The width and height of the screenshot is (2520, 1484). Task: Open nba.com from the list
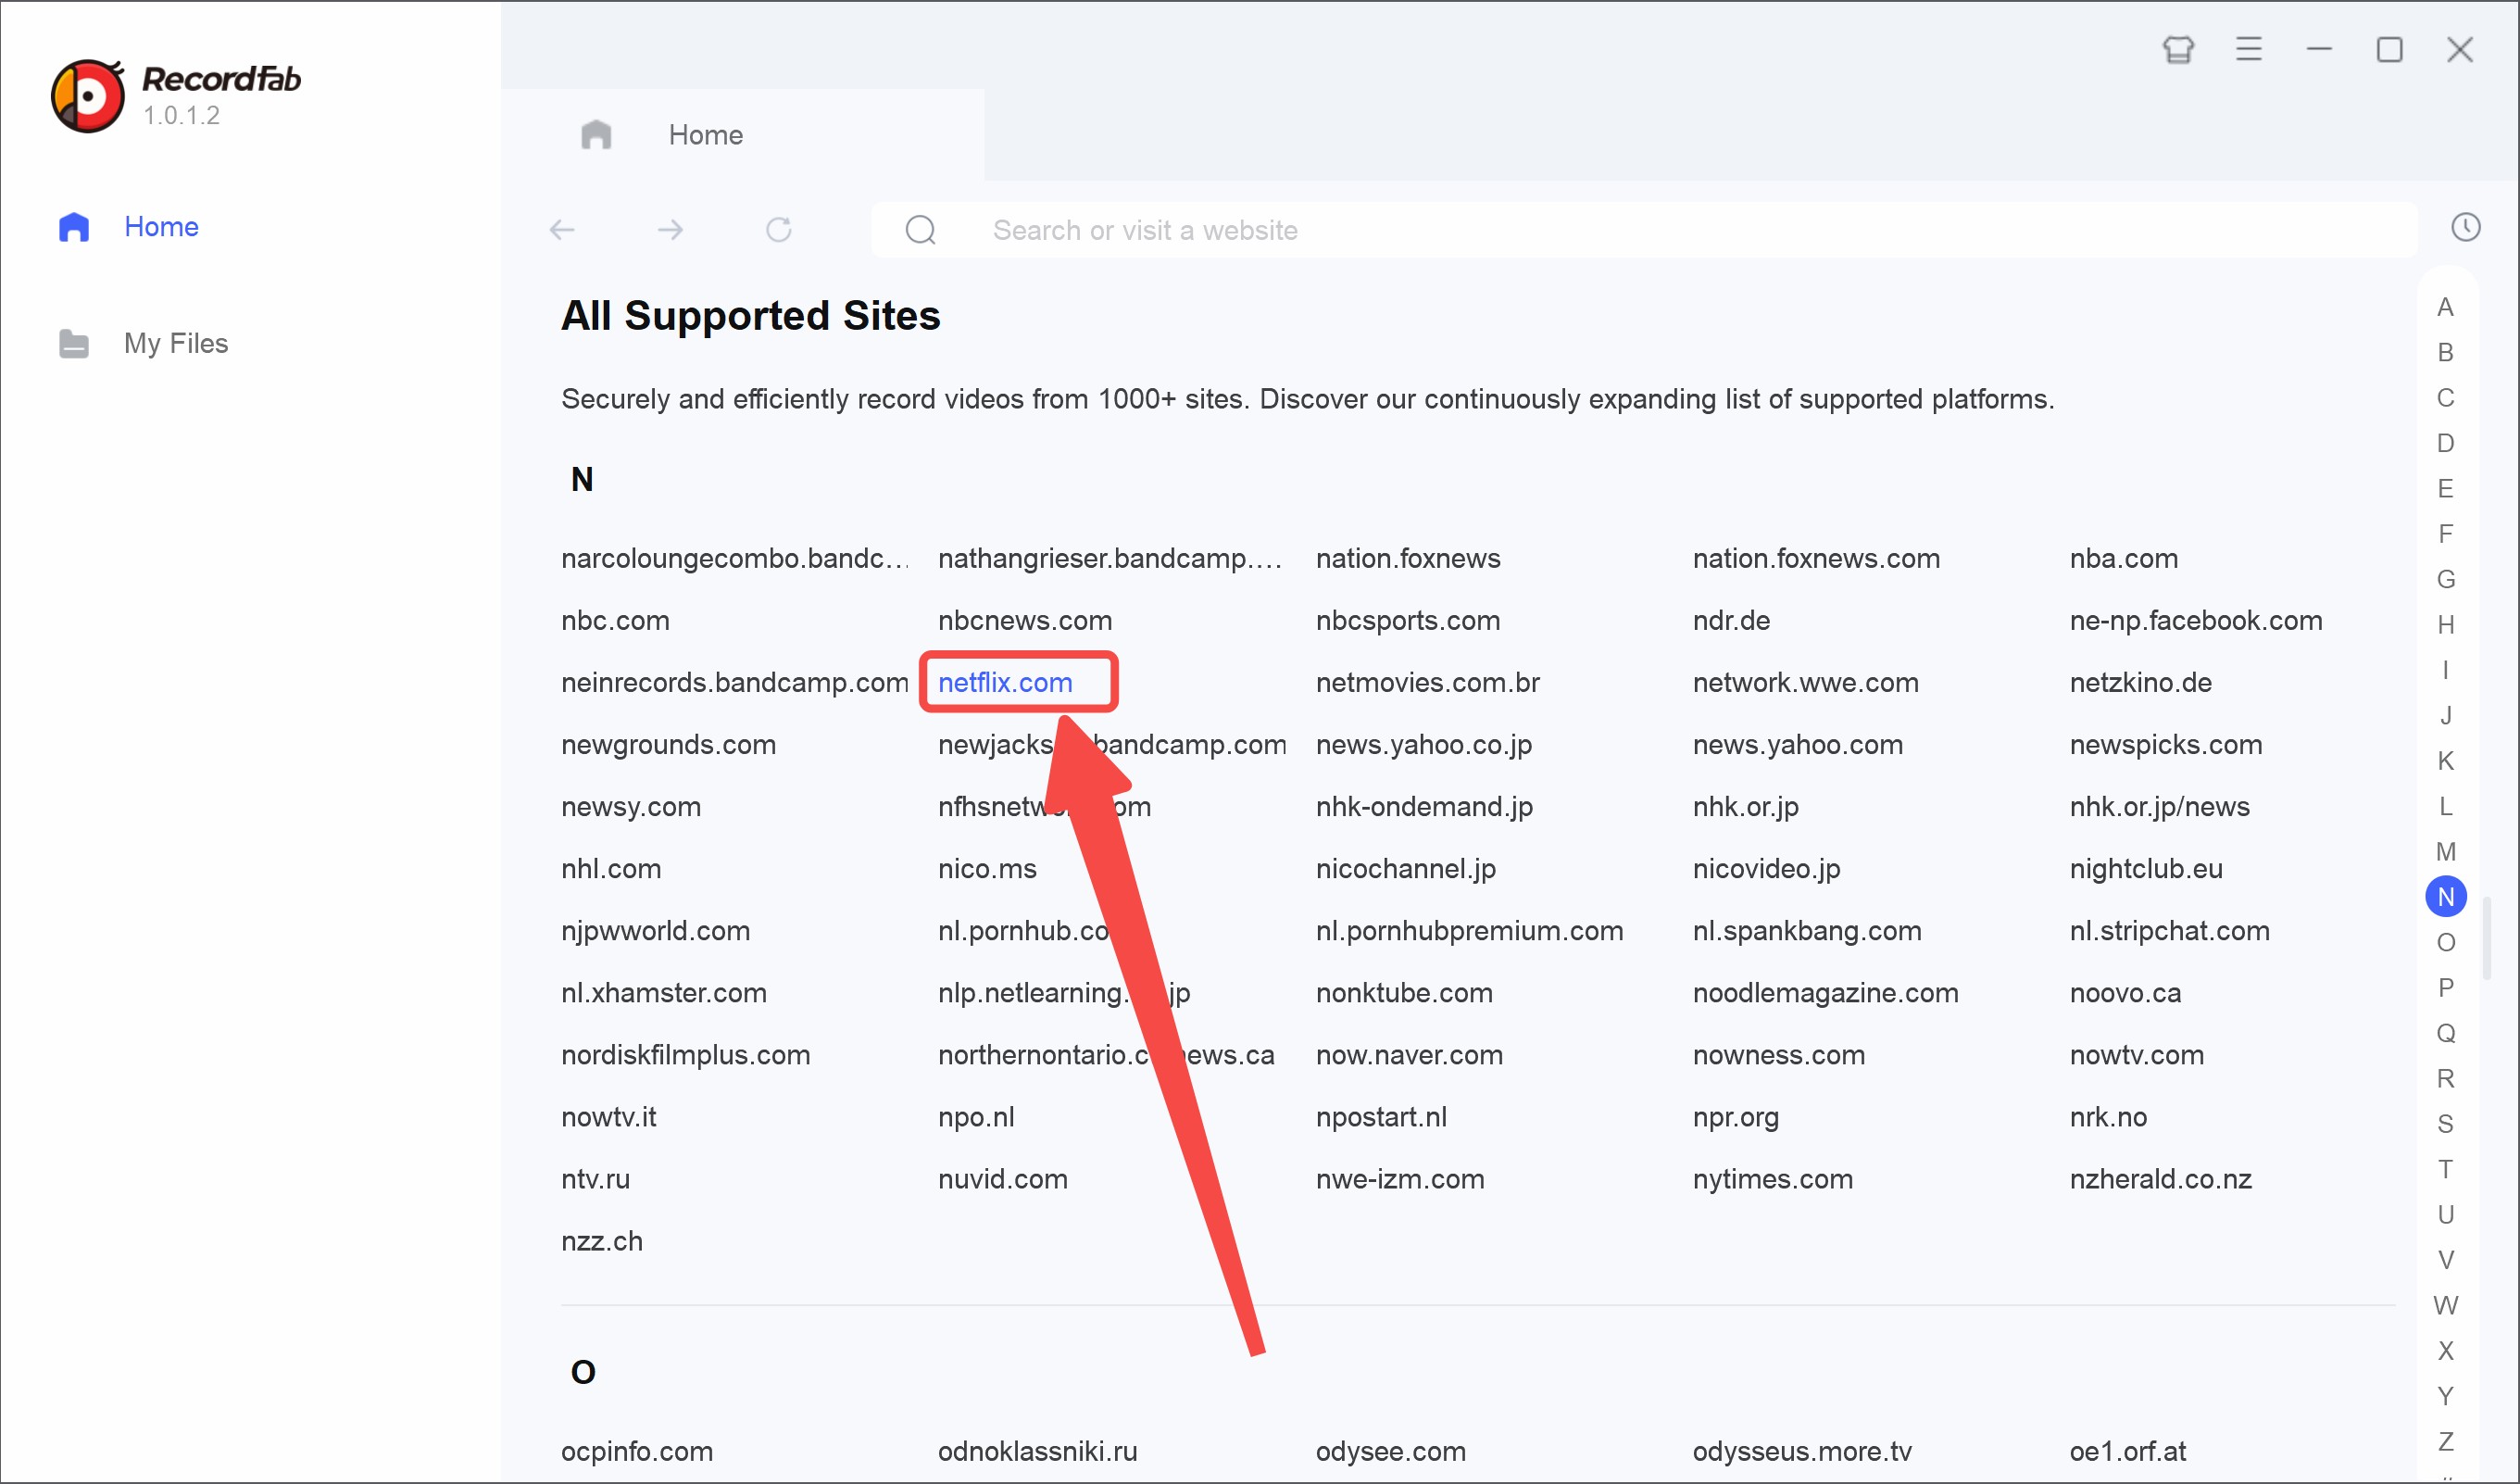coord(2124,558)
